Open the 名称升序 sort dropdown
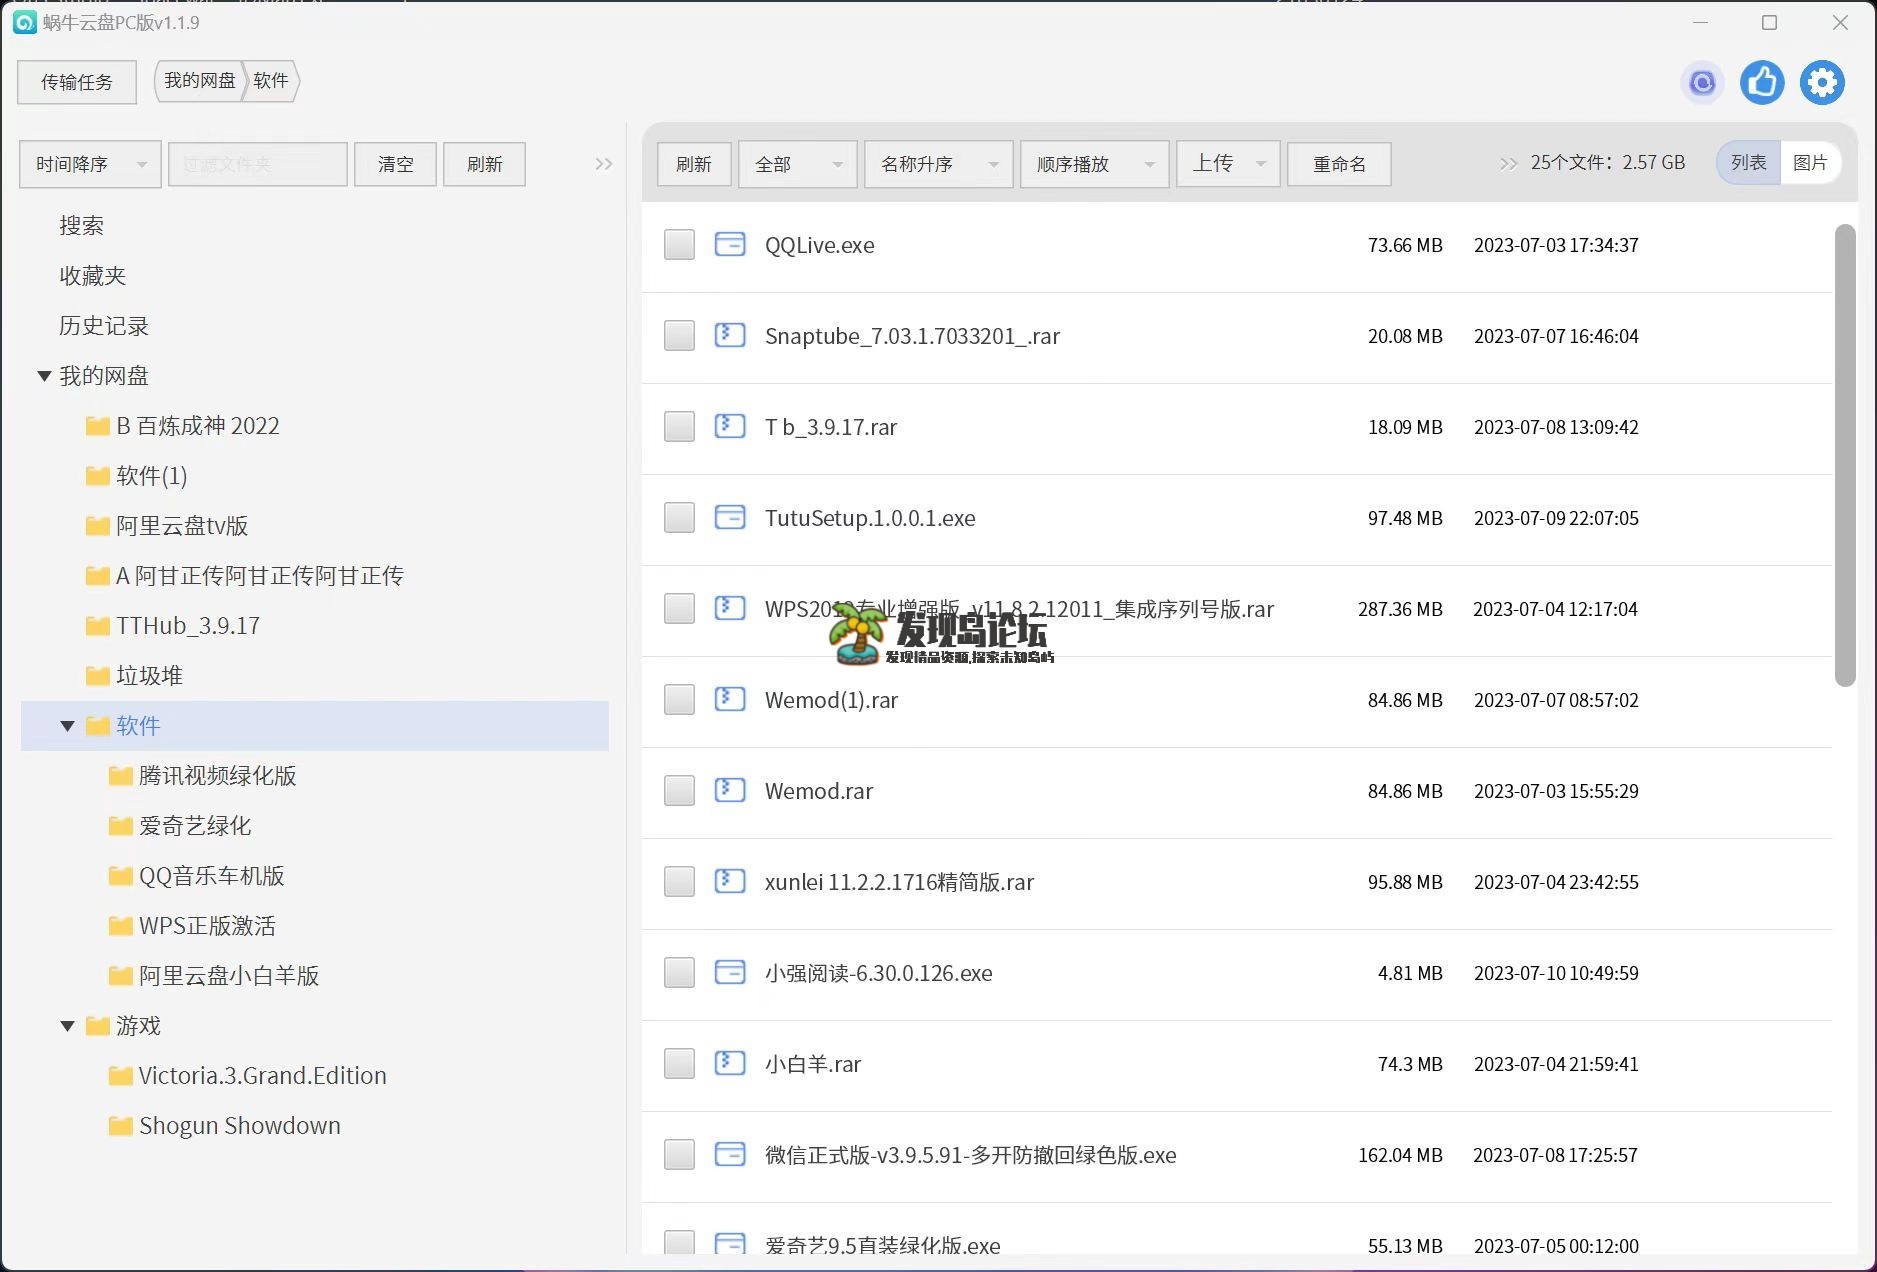Image resolution: width=1877 pixels, height=1272 pixels. click(x=938, y=164)
